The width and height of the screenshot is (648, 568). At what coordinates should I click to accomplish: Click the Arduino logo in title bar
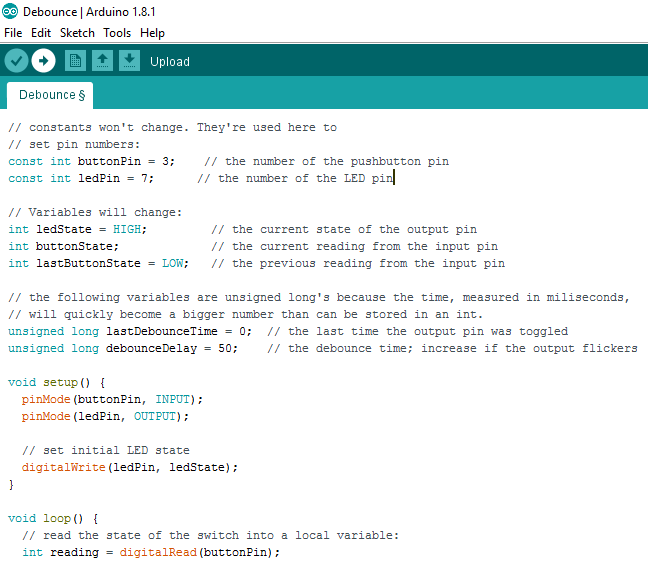click(x=10, y=11)
